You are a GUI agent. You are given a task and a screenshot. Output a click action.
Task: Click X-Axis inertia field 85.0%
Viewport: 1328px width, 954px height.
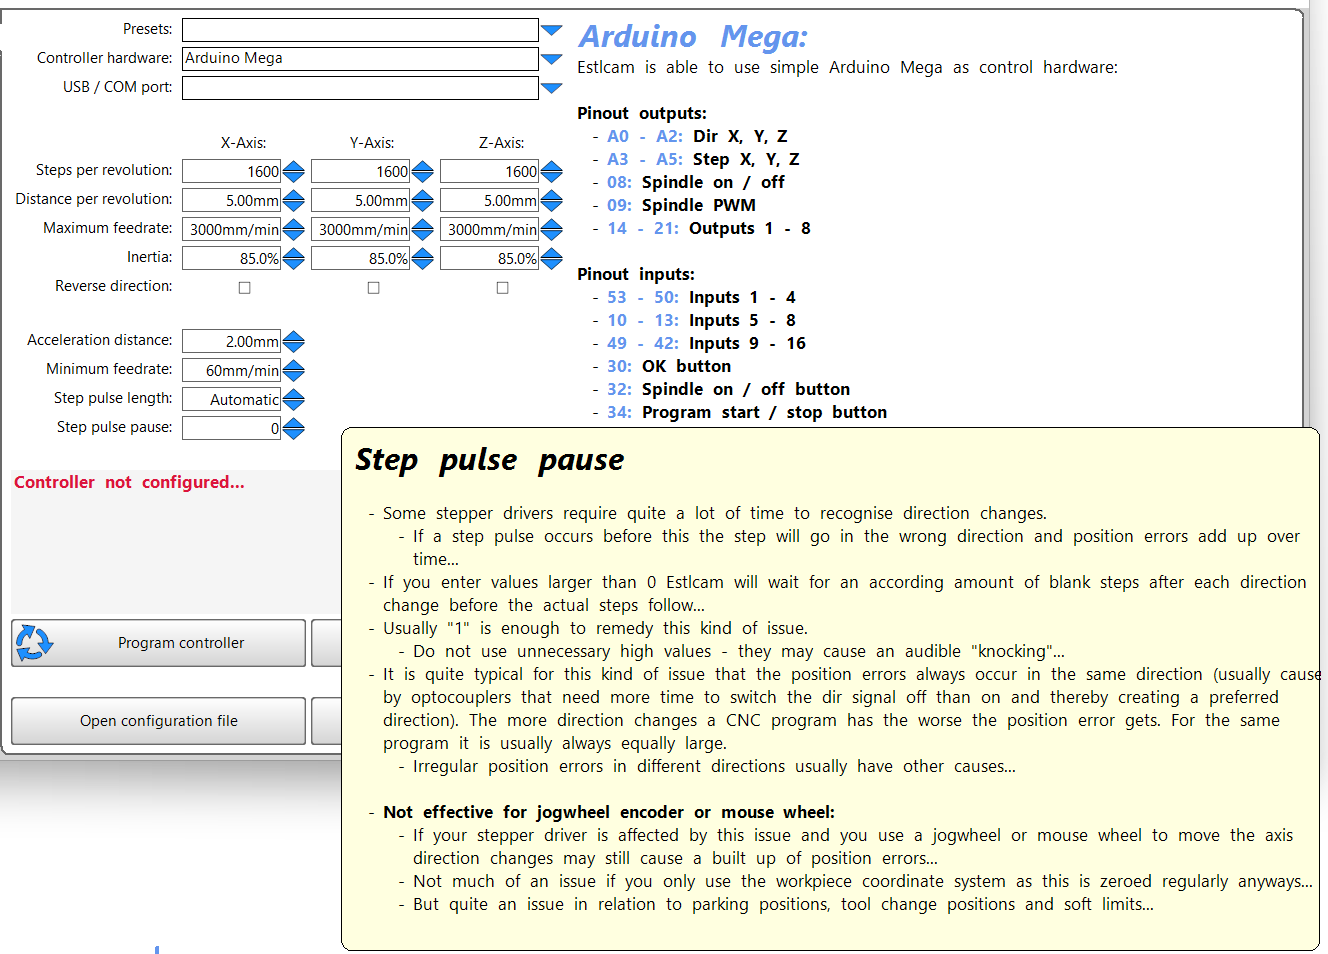(x=231, y=259)
